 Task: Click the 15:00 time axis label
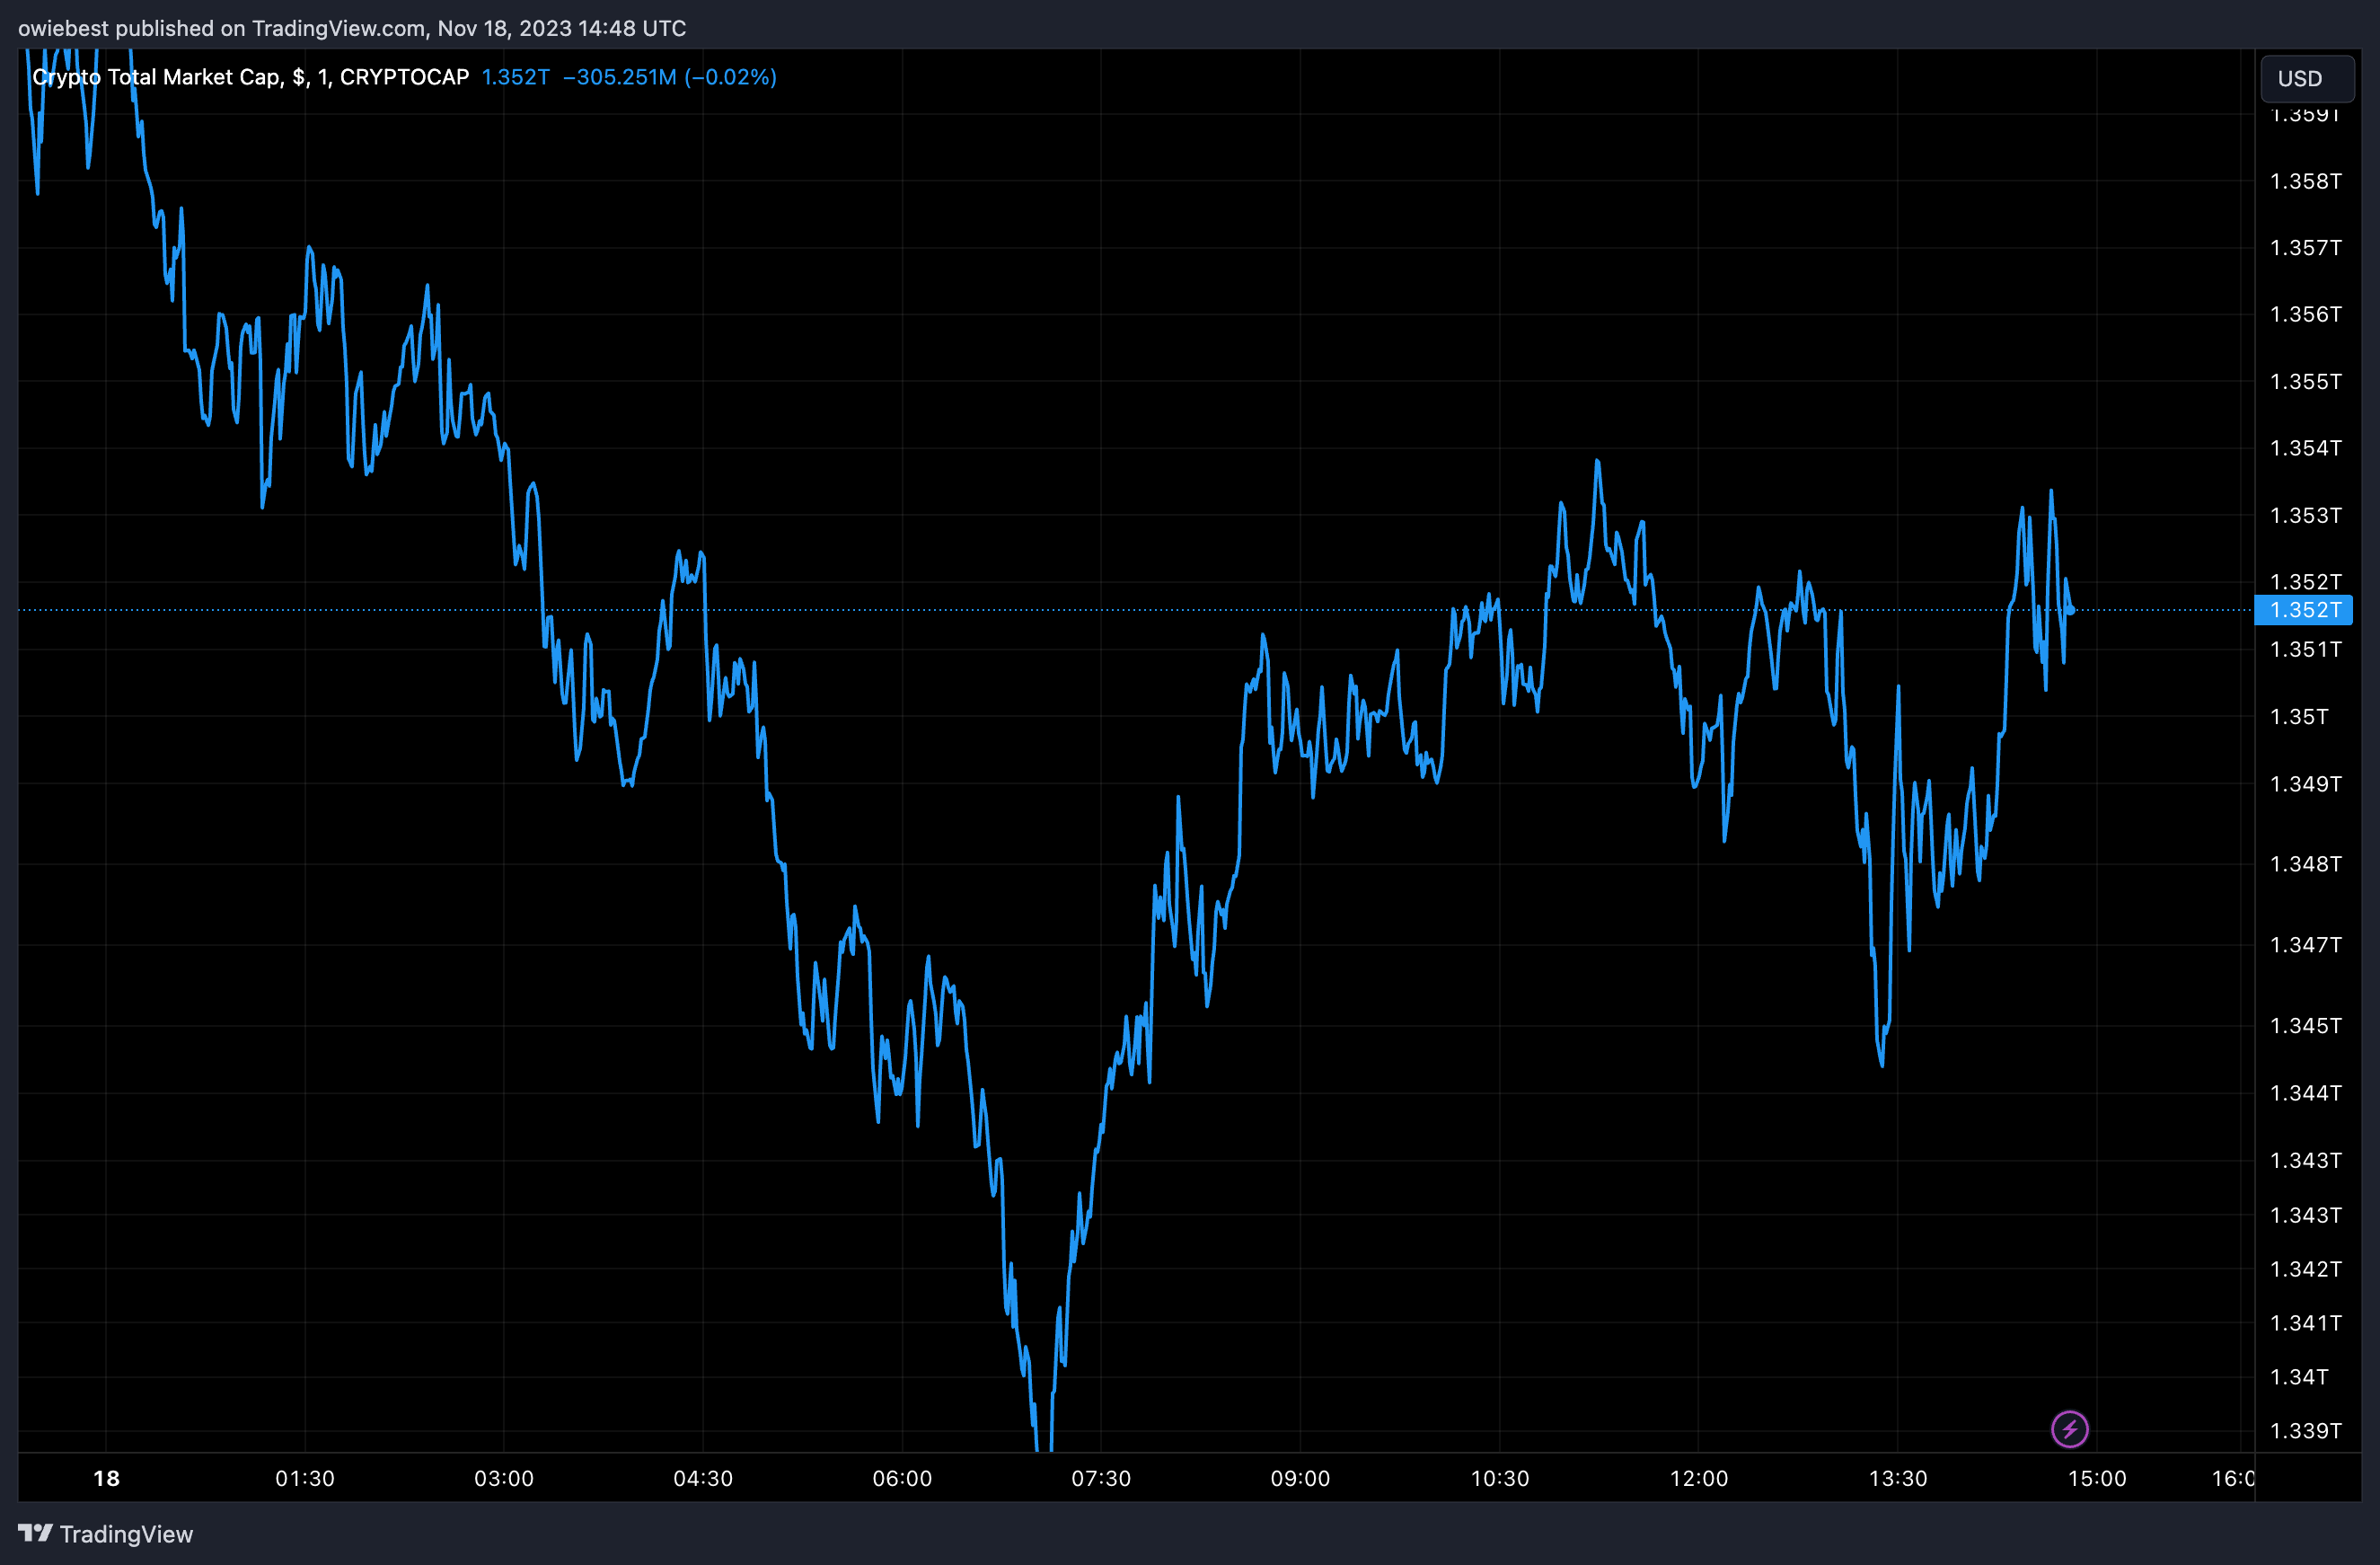pos(2096,1478)
